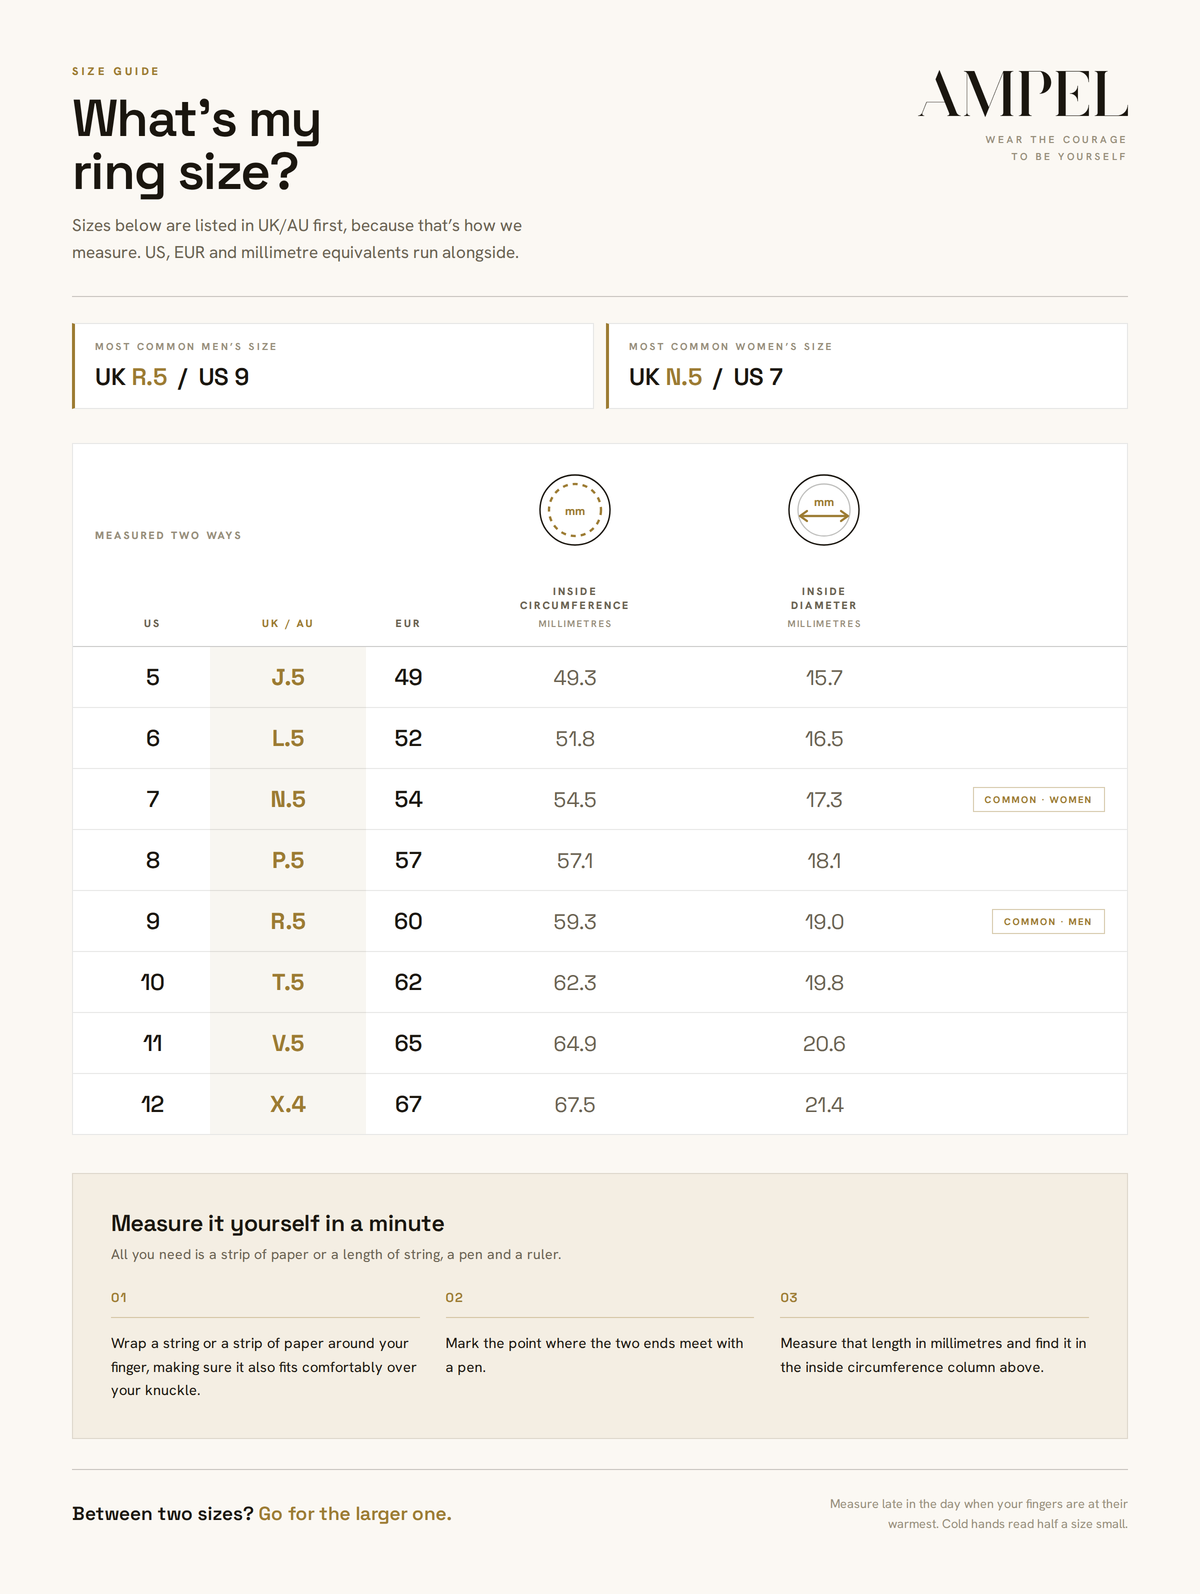1200x1594 pixels.
Task: Select the X.4 UK size cell
Action: tap(288, 1104)
